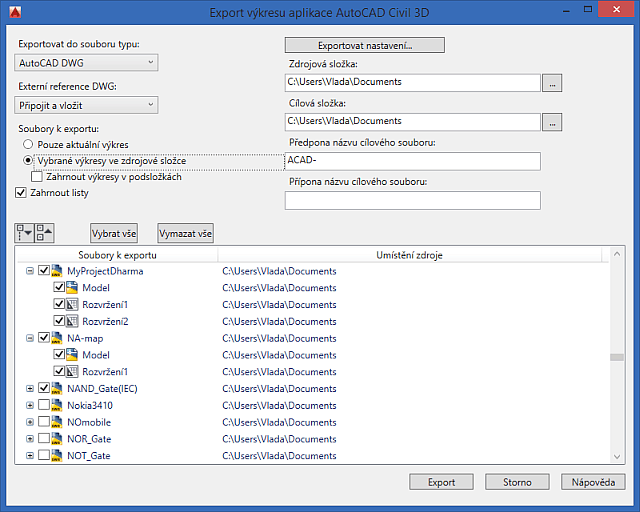The image size is (640, 512).
Task: Enable the 'Zahrnout výkresy v podsložkách' checkbox
Action: pyautogui.click(x=36, y=177)
